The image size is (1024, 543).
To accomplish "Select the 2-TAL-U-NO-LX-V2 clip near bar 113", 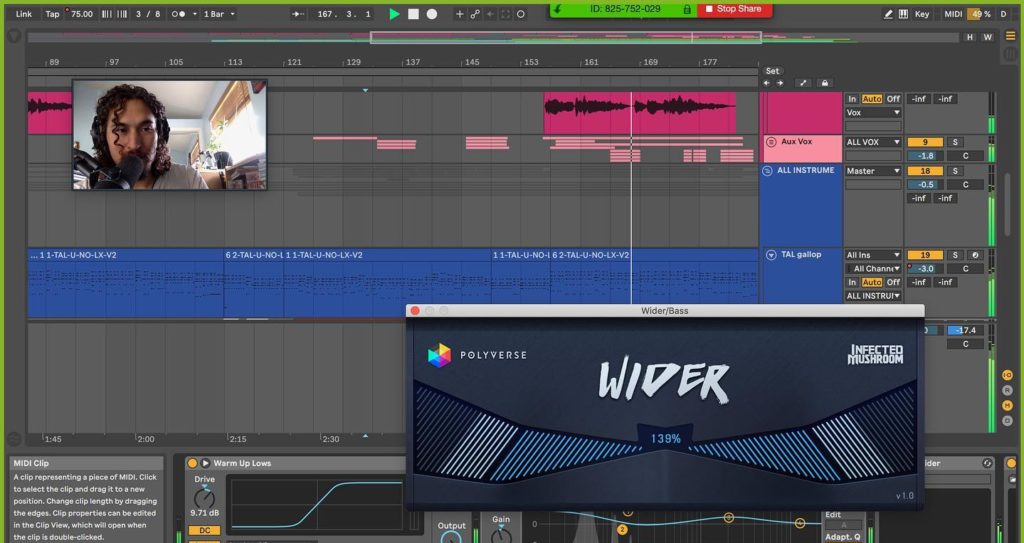I will point(254,255).
